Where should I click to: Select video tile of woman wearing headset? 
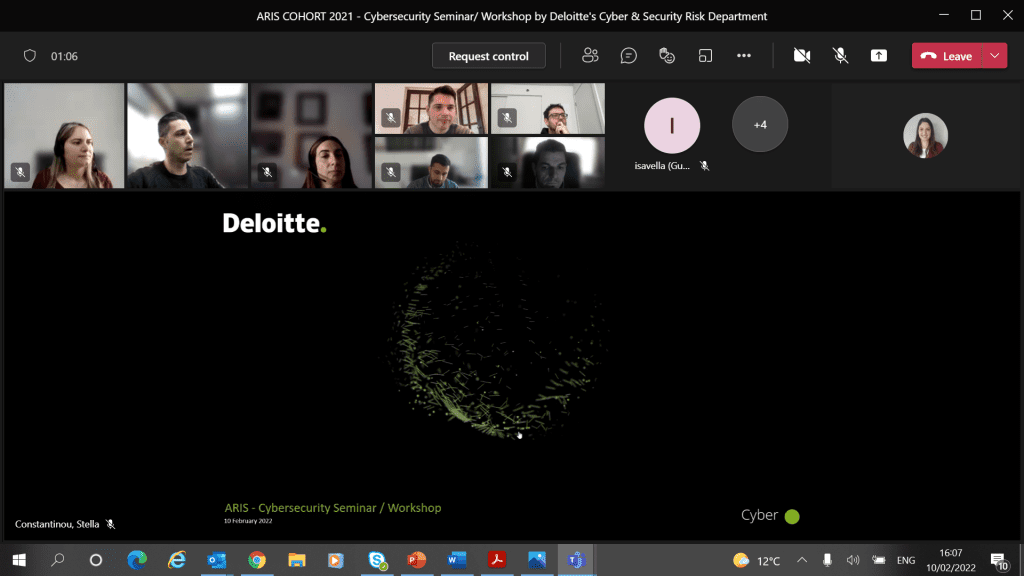pos(312,136)
